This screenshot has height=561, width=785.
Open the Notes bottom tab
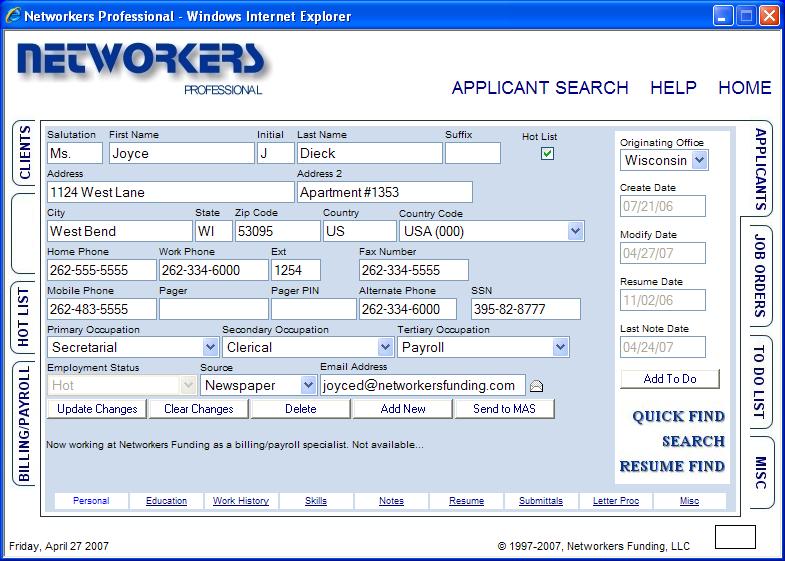(391, 501)
